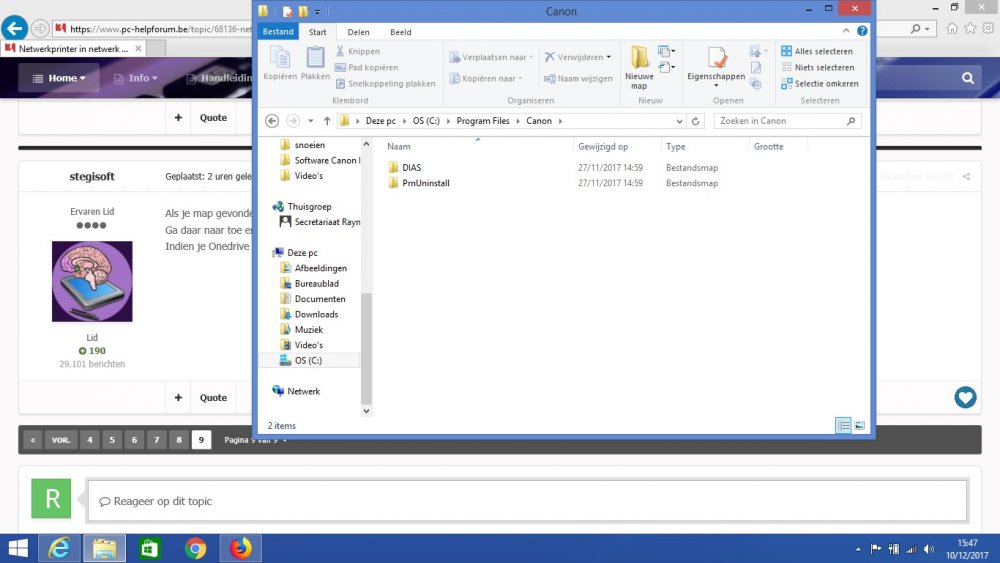Viewport: 1000px width, 563px height.
Task: Expand the address bar history dropdown
Action: [x=680, y=121]
